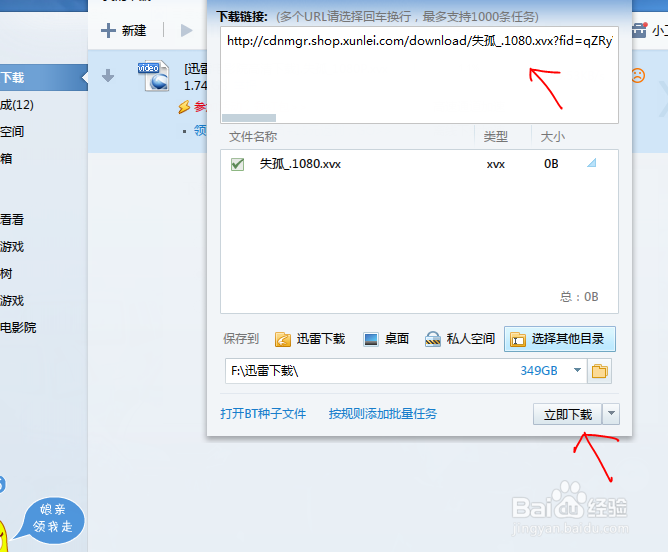Image resolution: width=668 pixels, height=552 pixels.
Task: Click the 大小 column header
Action: click(553, 137)
